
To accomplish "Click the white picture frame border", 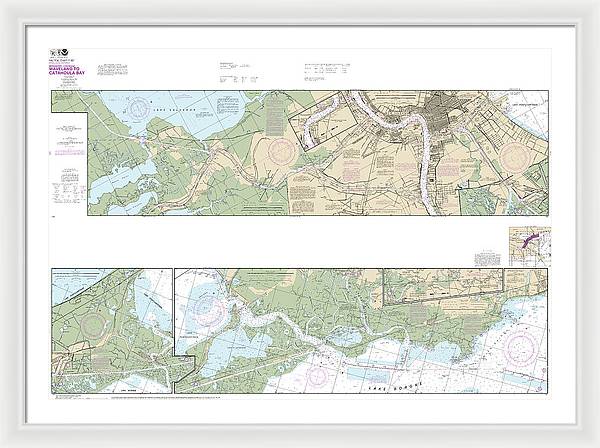I will [x=300, y=12].
